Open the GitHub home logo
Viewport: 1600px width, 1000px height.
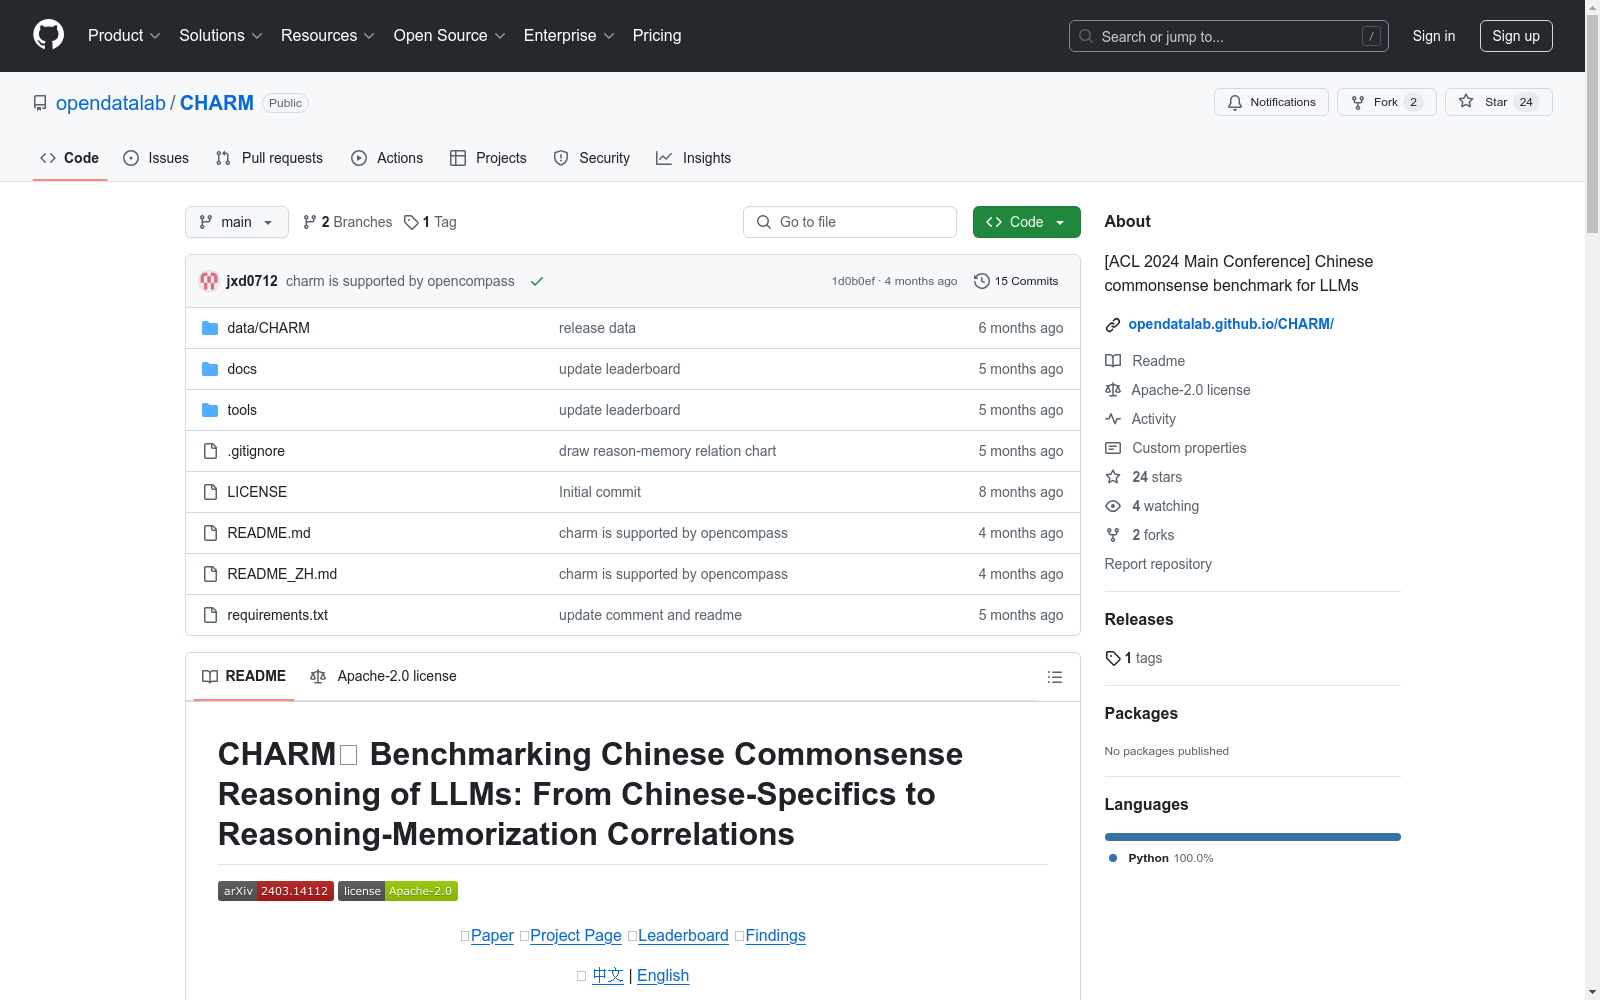tap(48, 35)
